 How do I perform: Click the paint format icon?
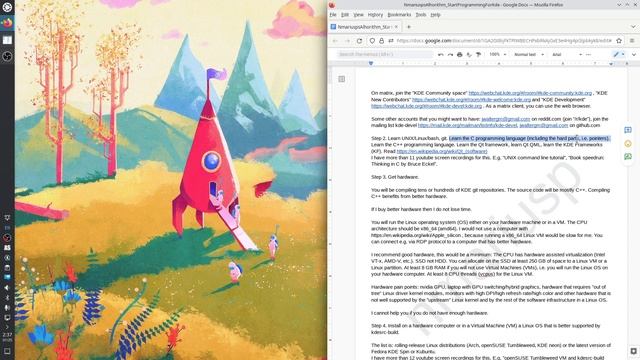click(x=478, y=54)
